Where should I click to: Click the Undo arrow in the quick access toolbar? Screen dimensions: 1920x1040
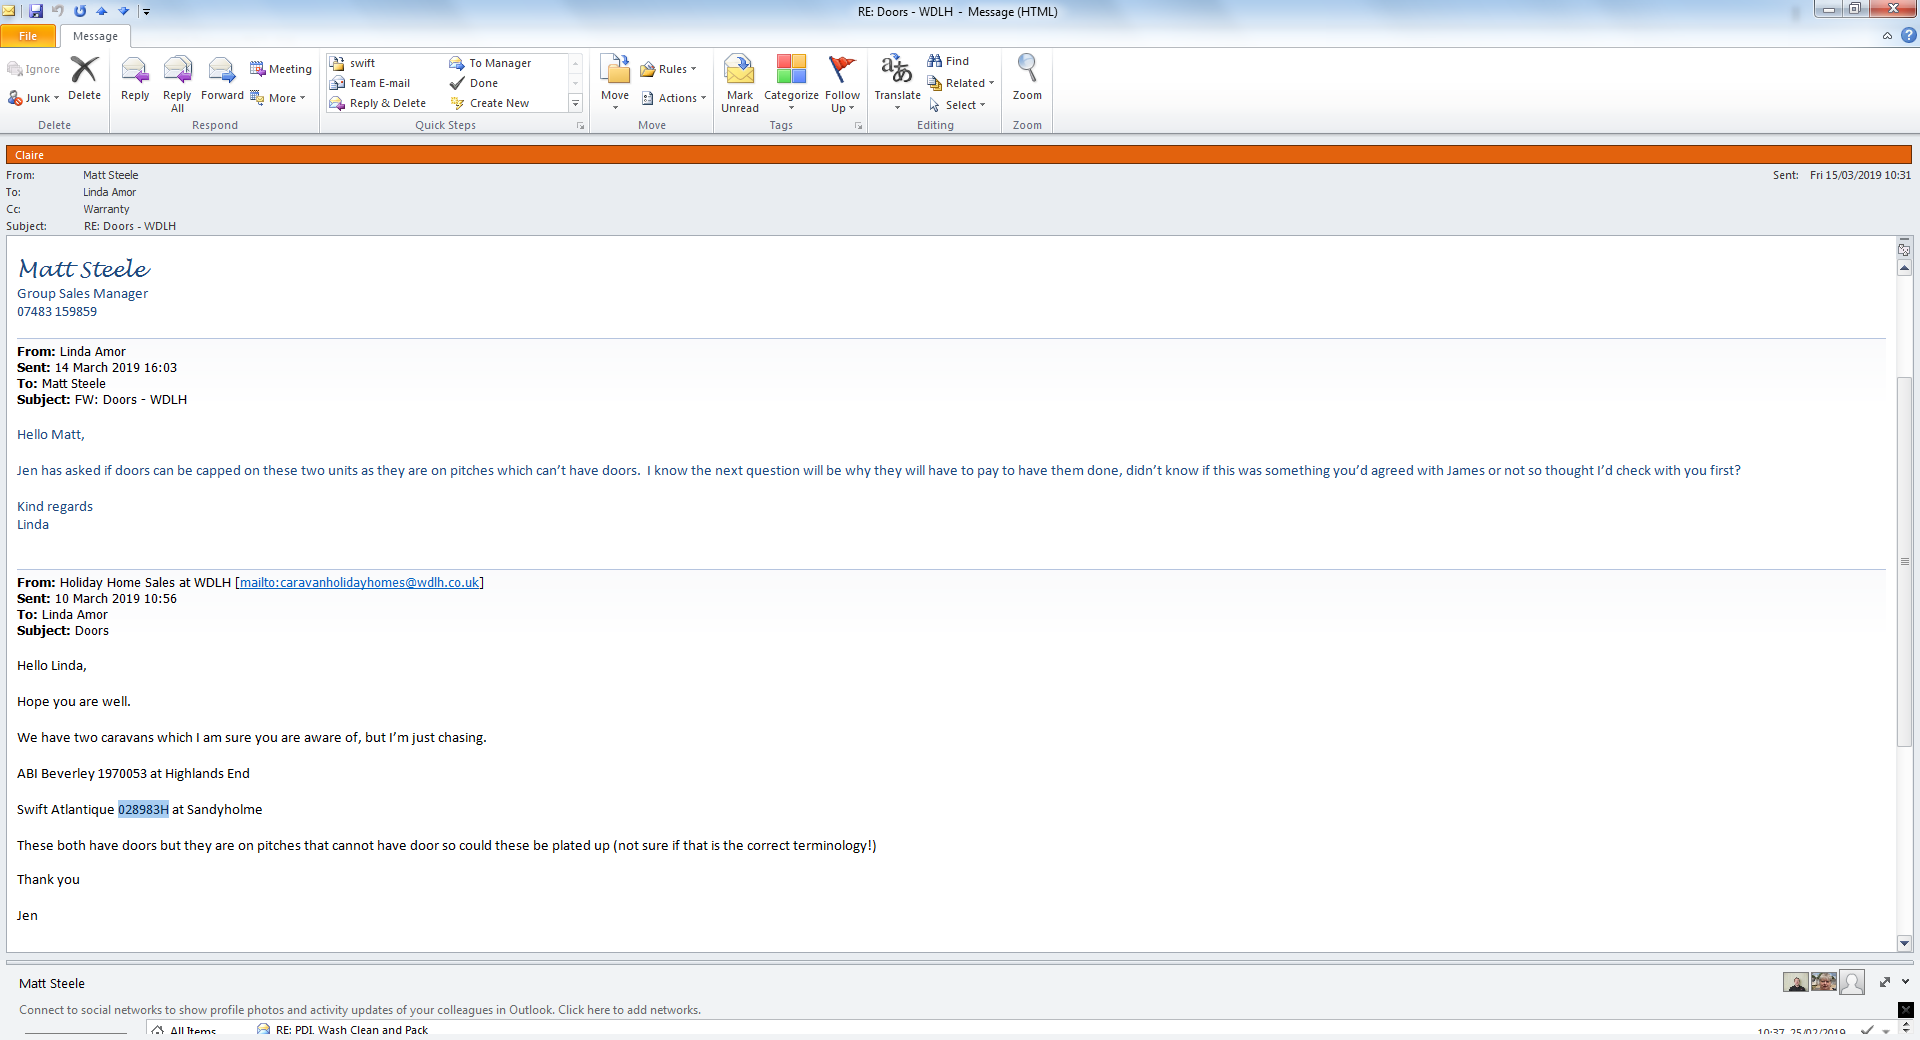[x=58, y=11]
